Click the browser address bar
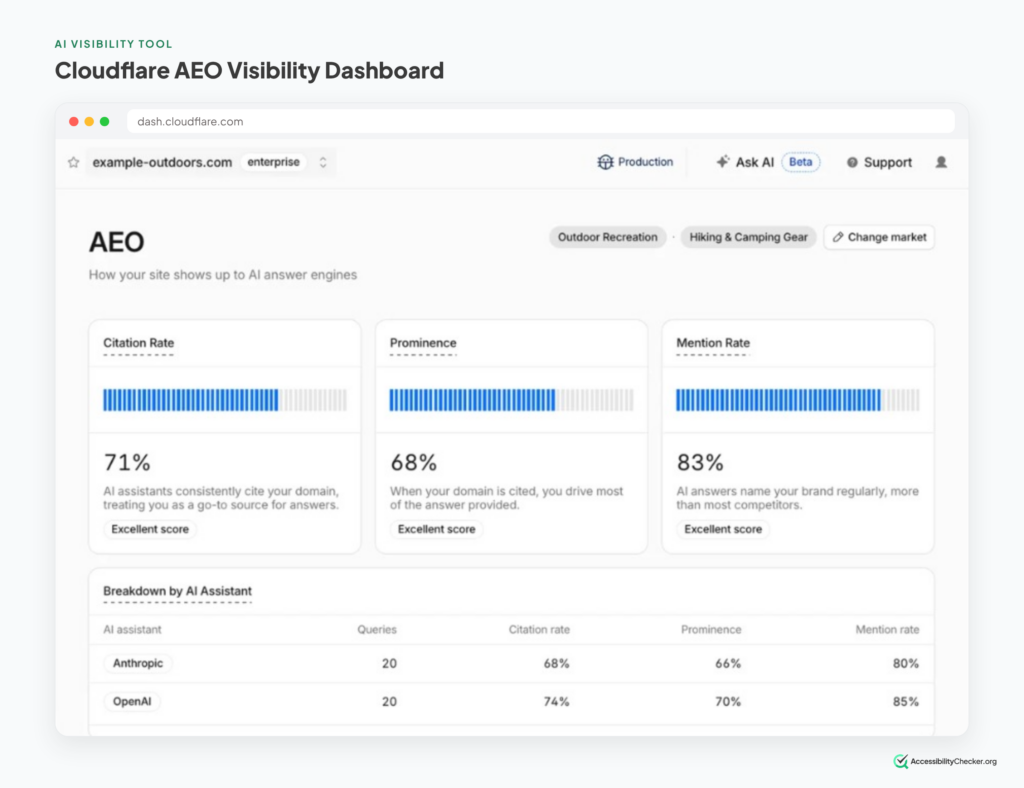Image resolution: width=1024 pixels, height=788 pixels. (541, 121)
